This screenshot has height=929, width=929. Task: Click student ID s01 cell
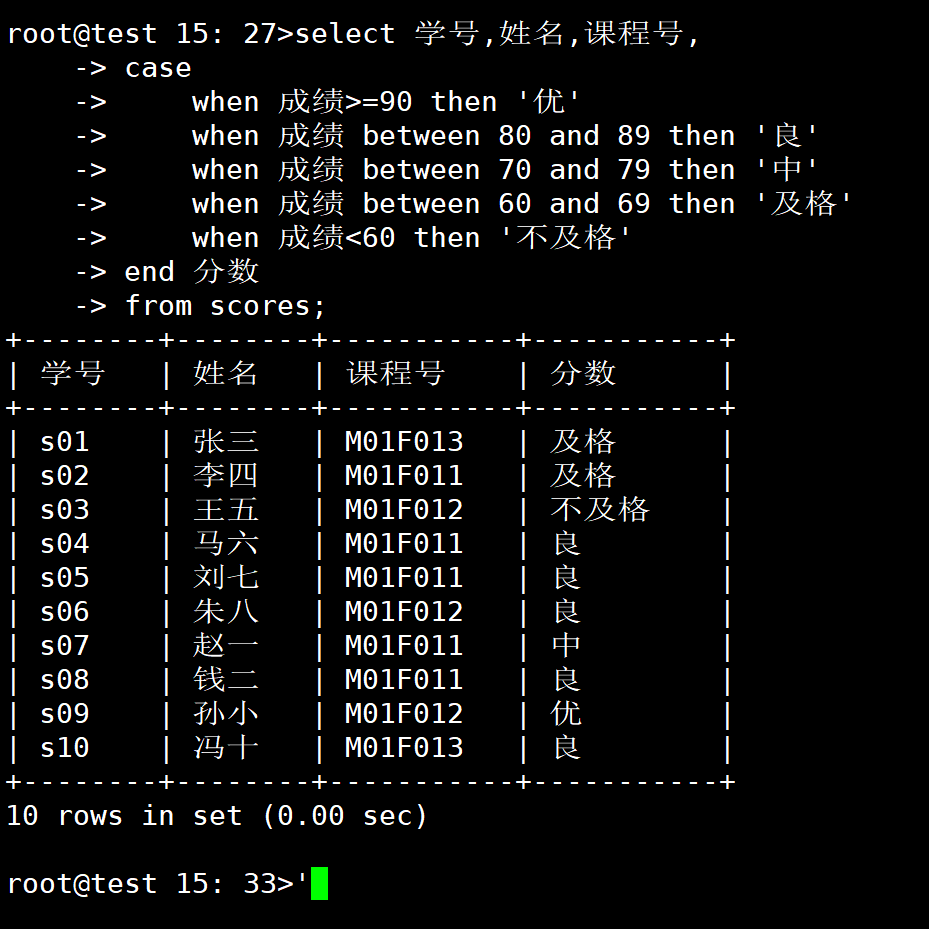coord(65,442)
